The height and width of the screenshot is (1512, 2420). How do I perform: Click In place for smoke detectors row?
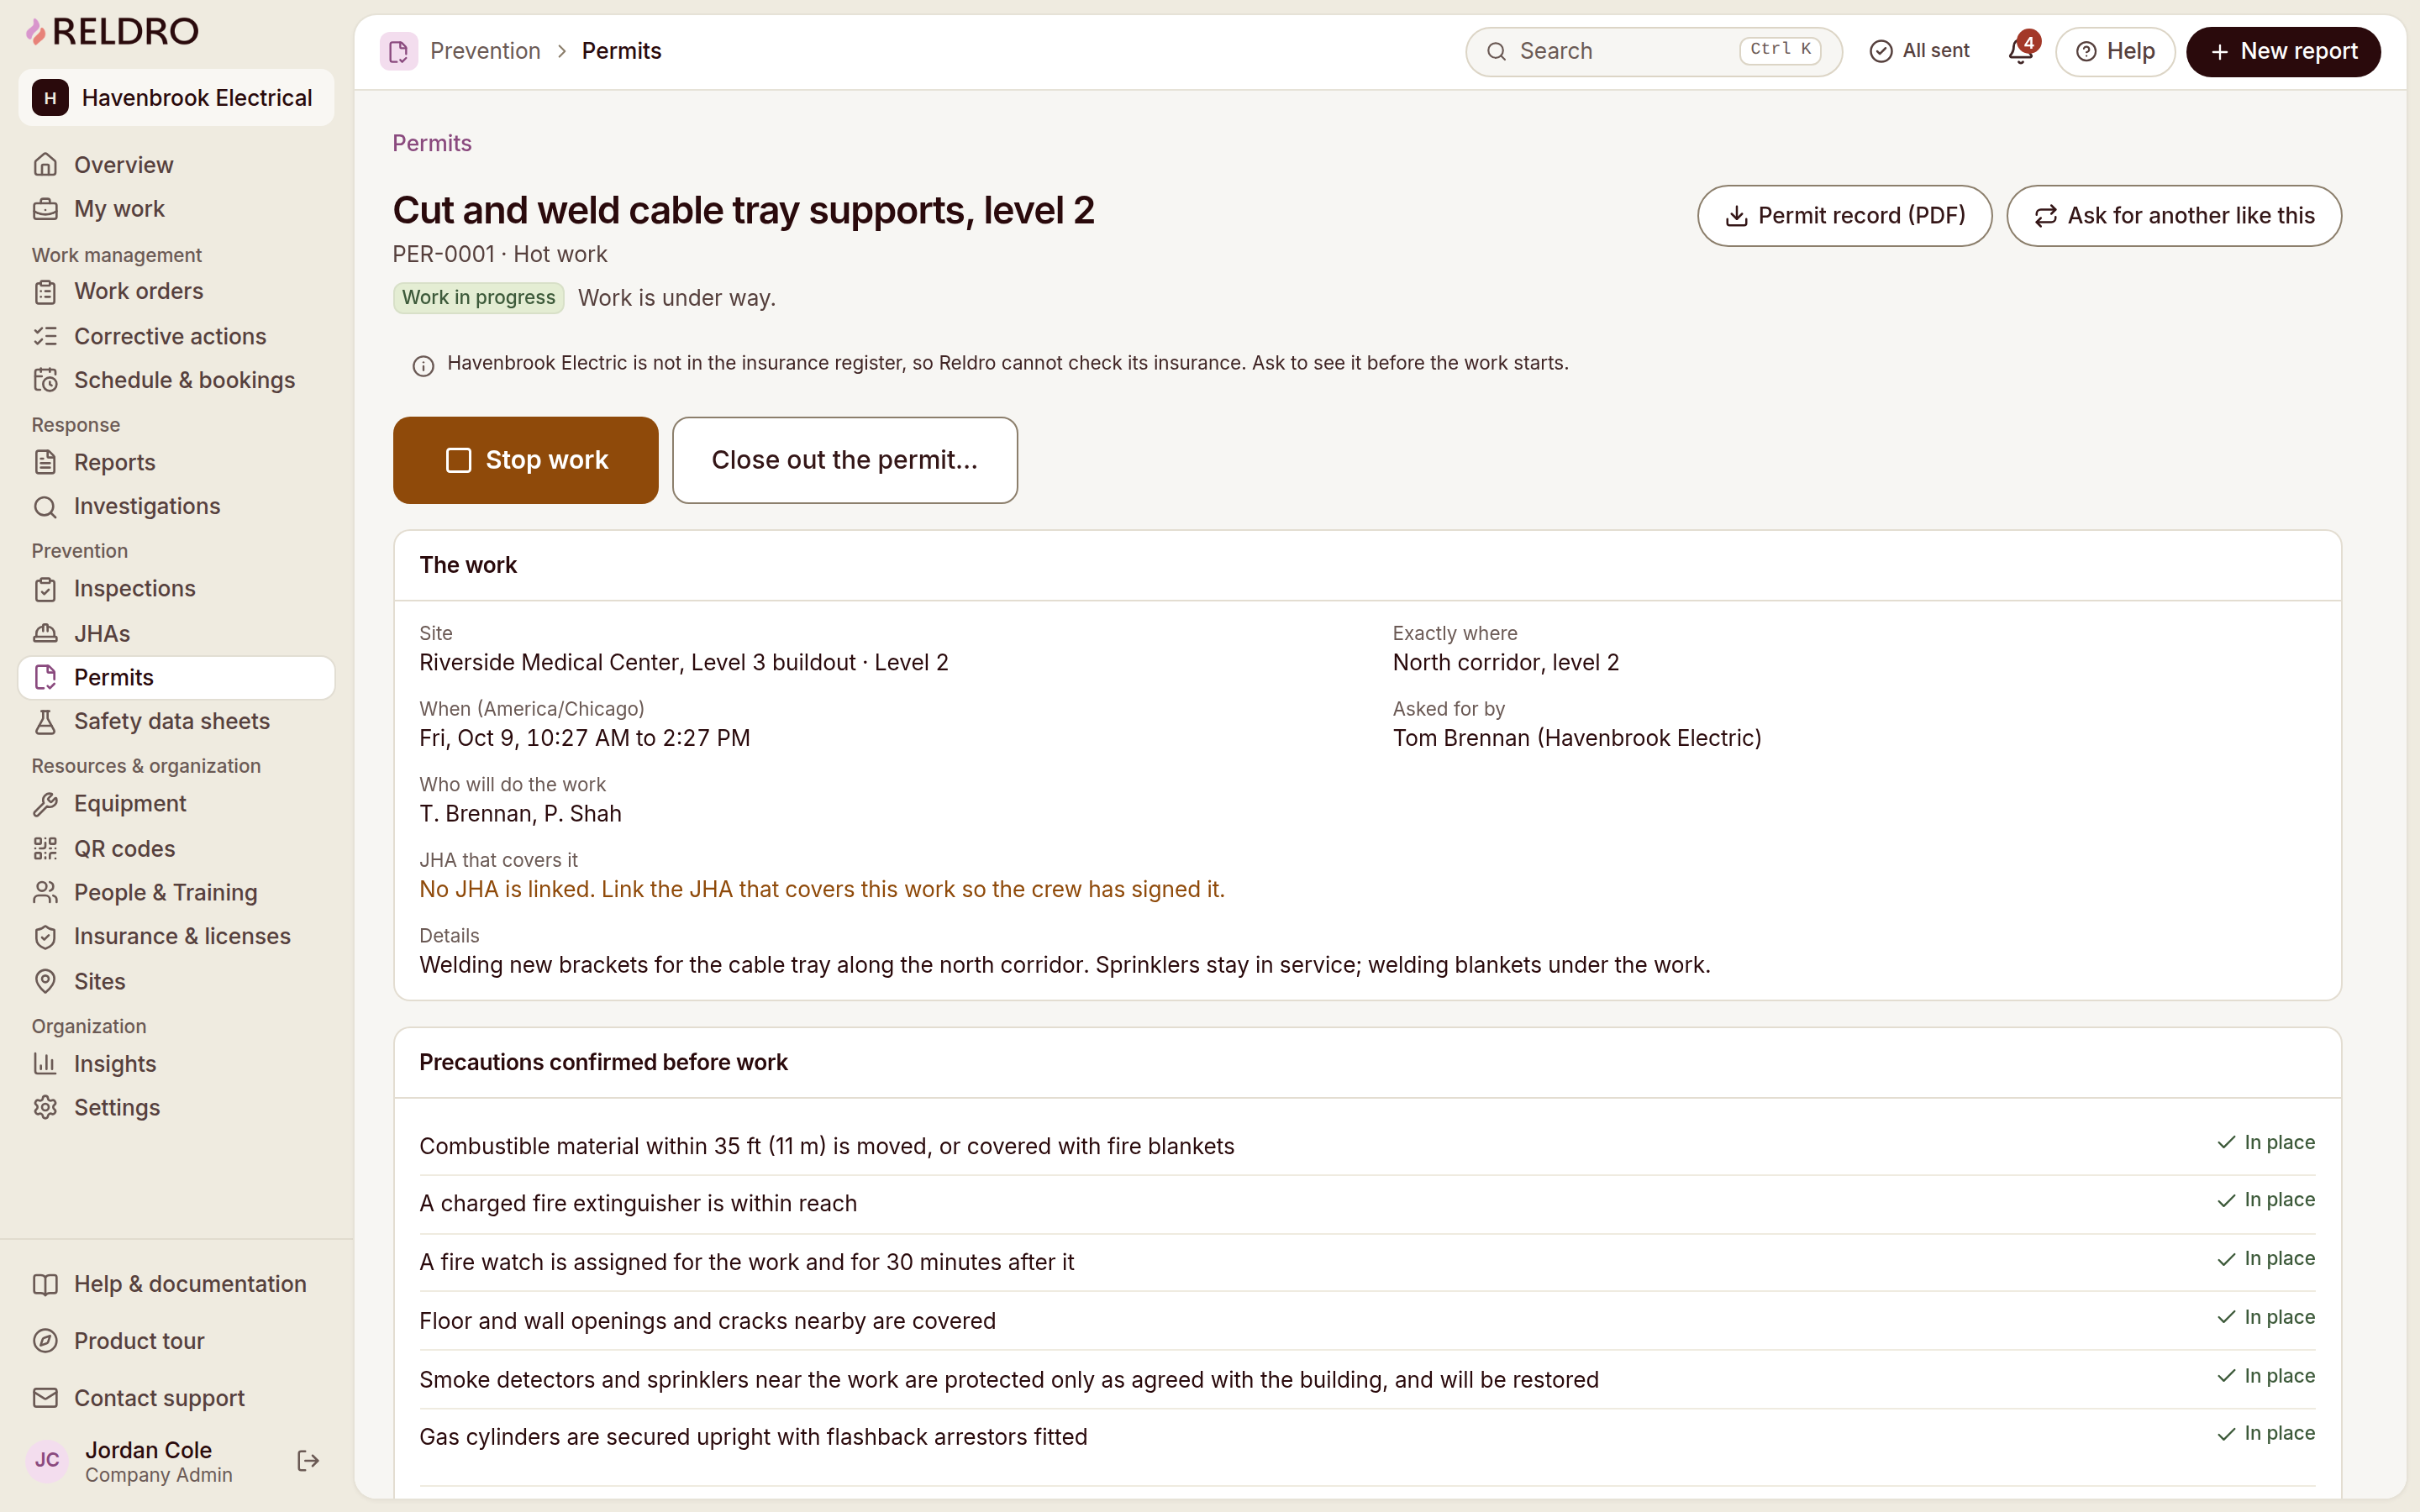point(2266,1377)
